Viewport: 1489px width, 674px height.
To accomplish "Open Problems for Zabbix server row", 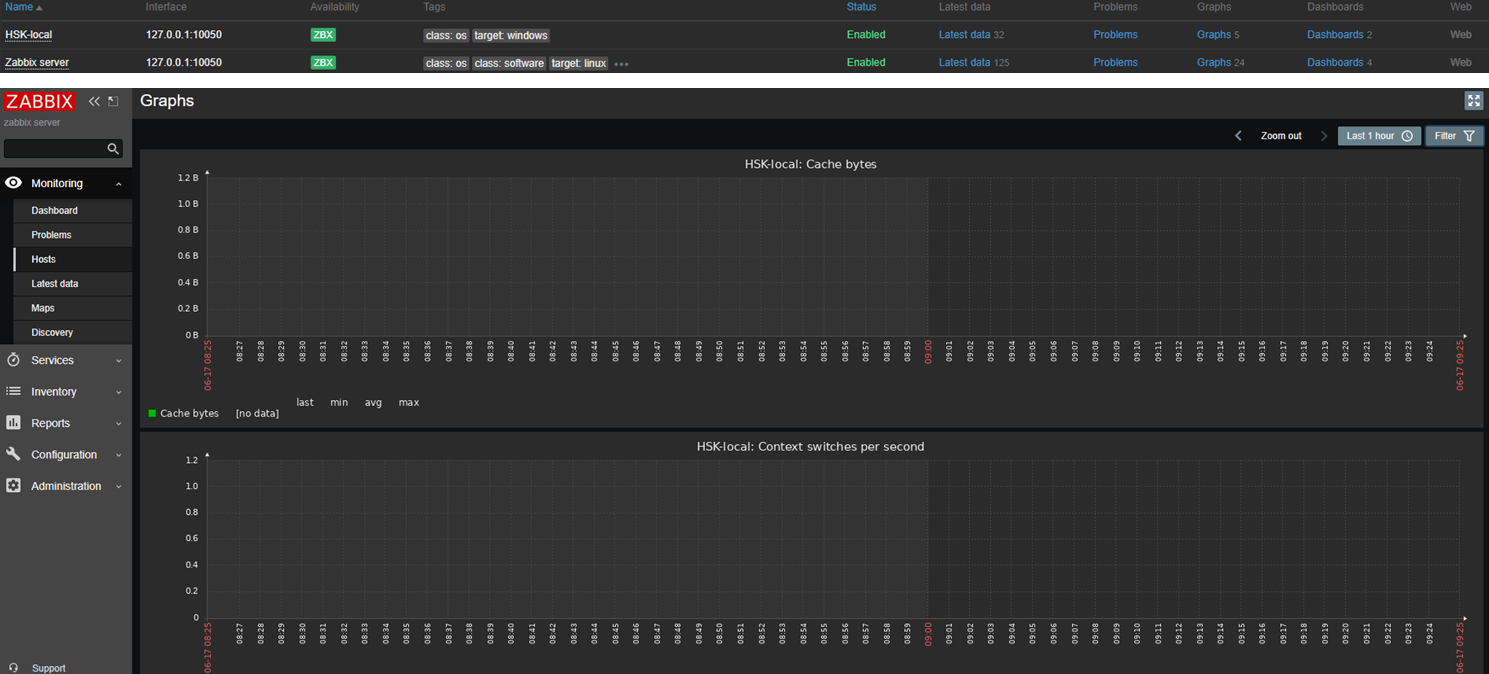I will [1115, 63].
